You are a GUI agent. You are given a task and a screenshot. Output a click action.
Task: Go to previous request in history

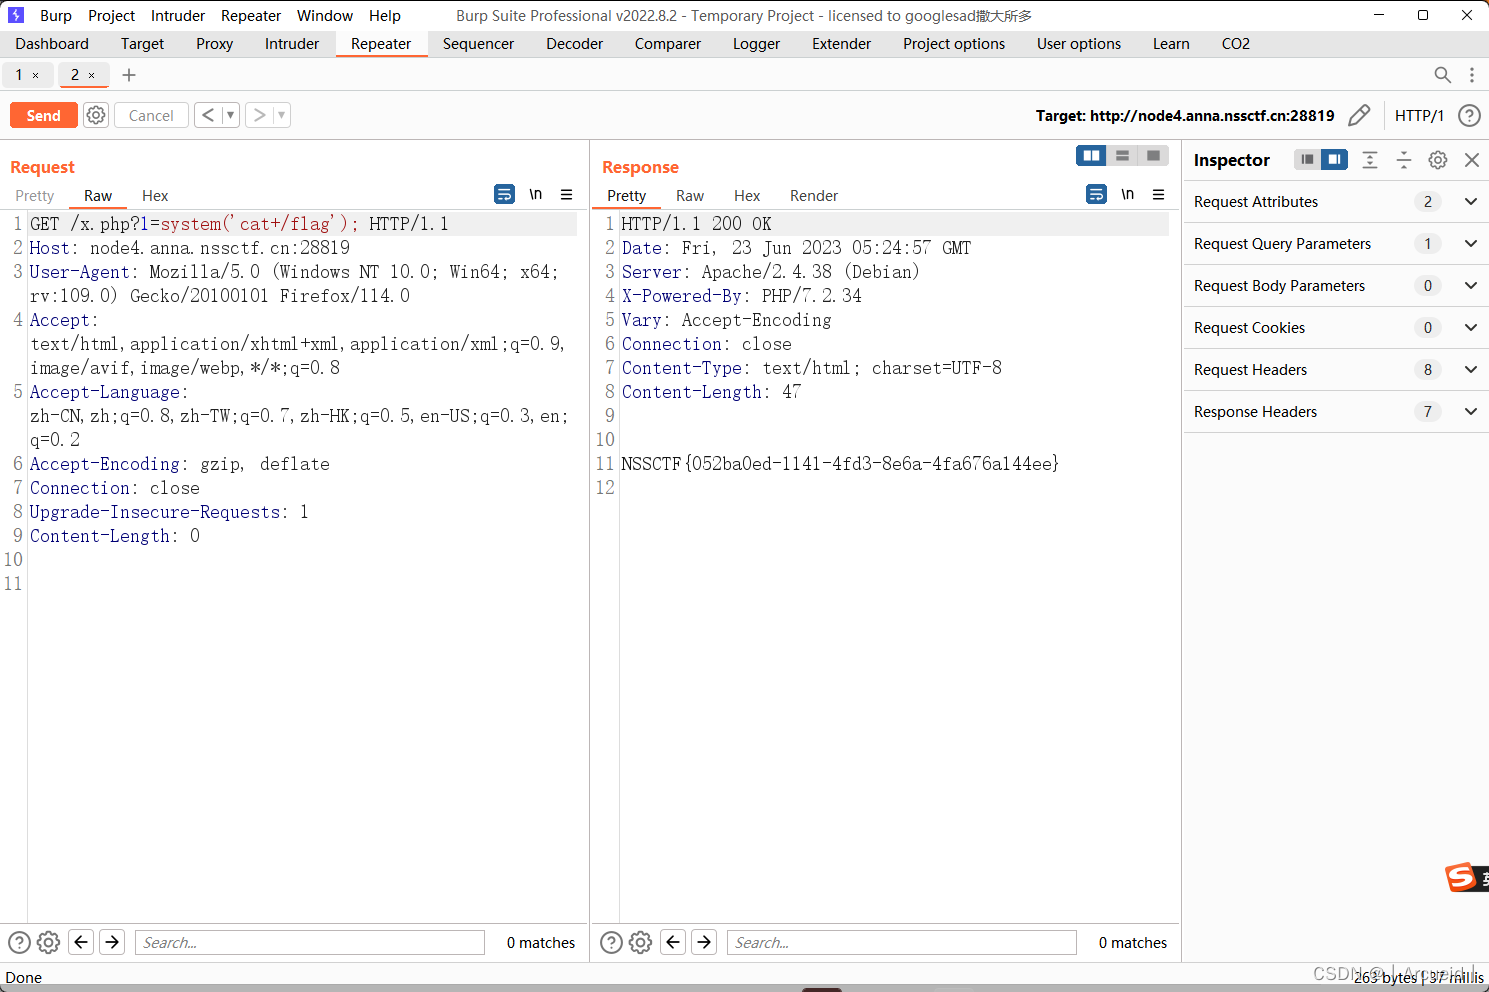click(x=208, y=115)
